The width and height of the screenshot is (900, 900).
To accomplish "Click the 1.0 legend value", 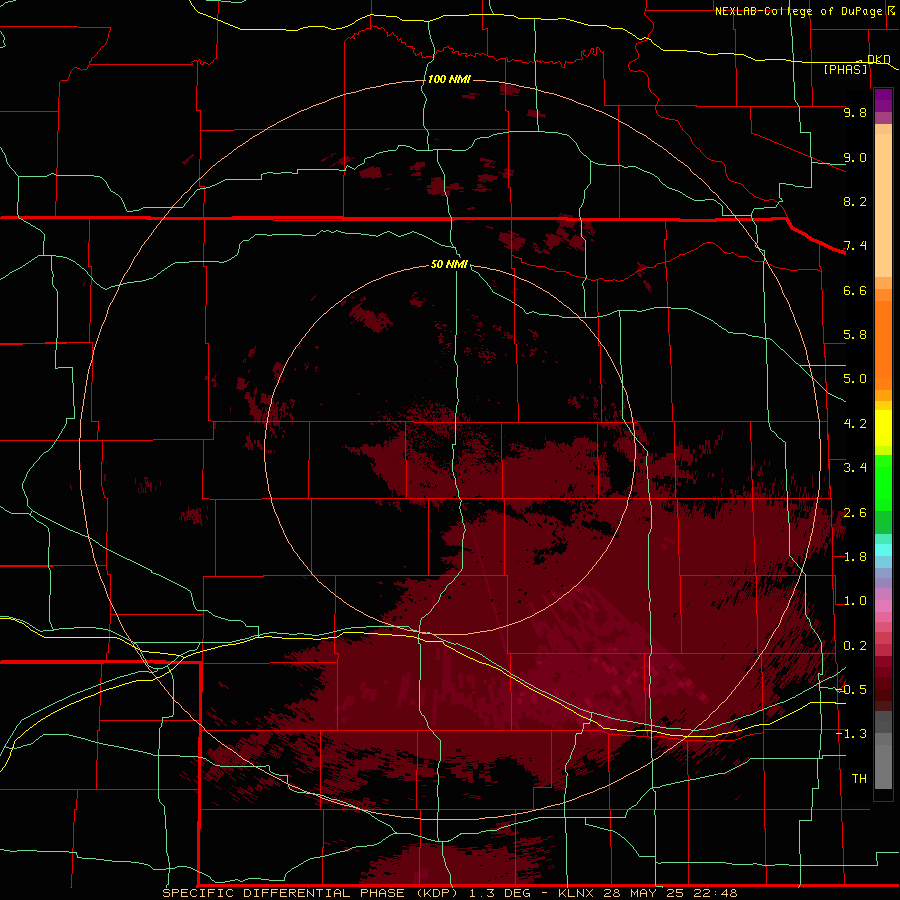I will pos(855,601).
